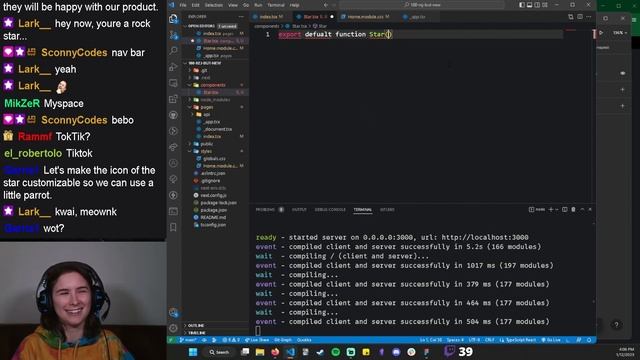Click the UTF-8 encoding status item

tap(474, 340)
